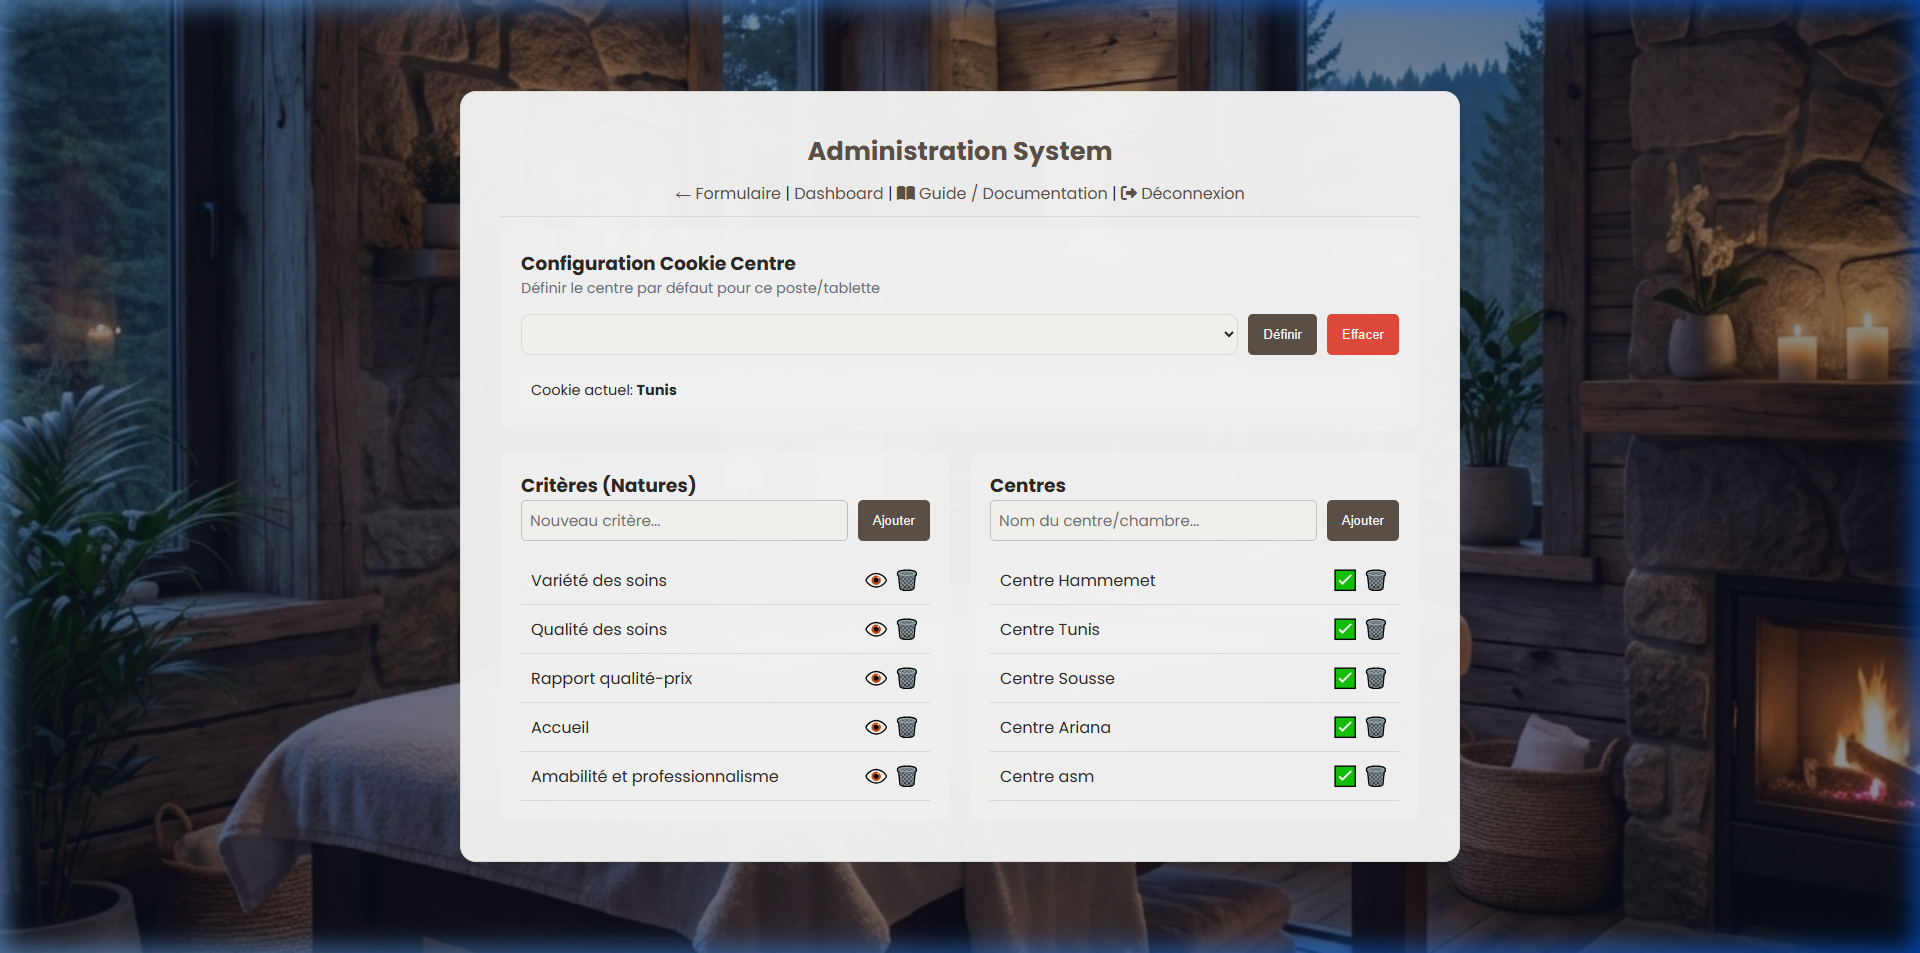1920x953 pixels.
Task: Uncheck the Centre asm active checkbox
Action: [1345, 776]
